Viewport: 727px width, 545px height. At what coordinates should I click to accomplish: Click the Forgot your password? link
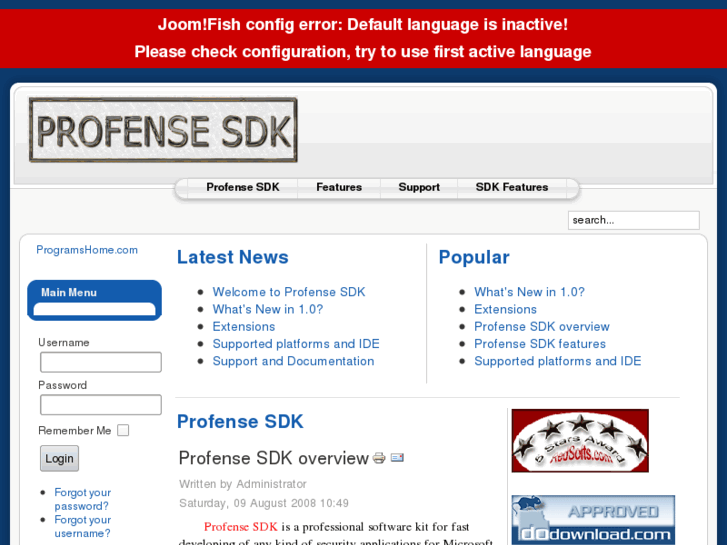[x=83, y=499]
